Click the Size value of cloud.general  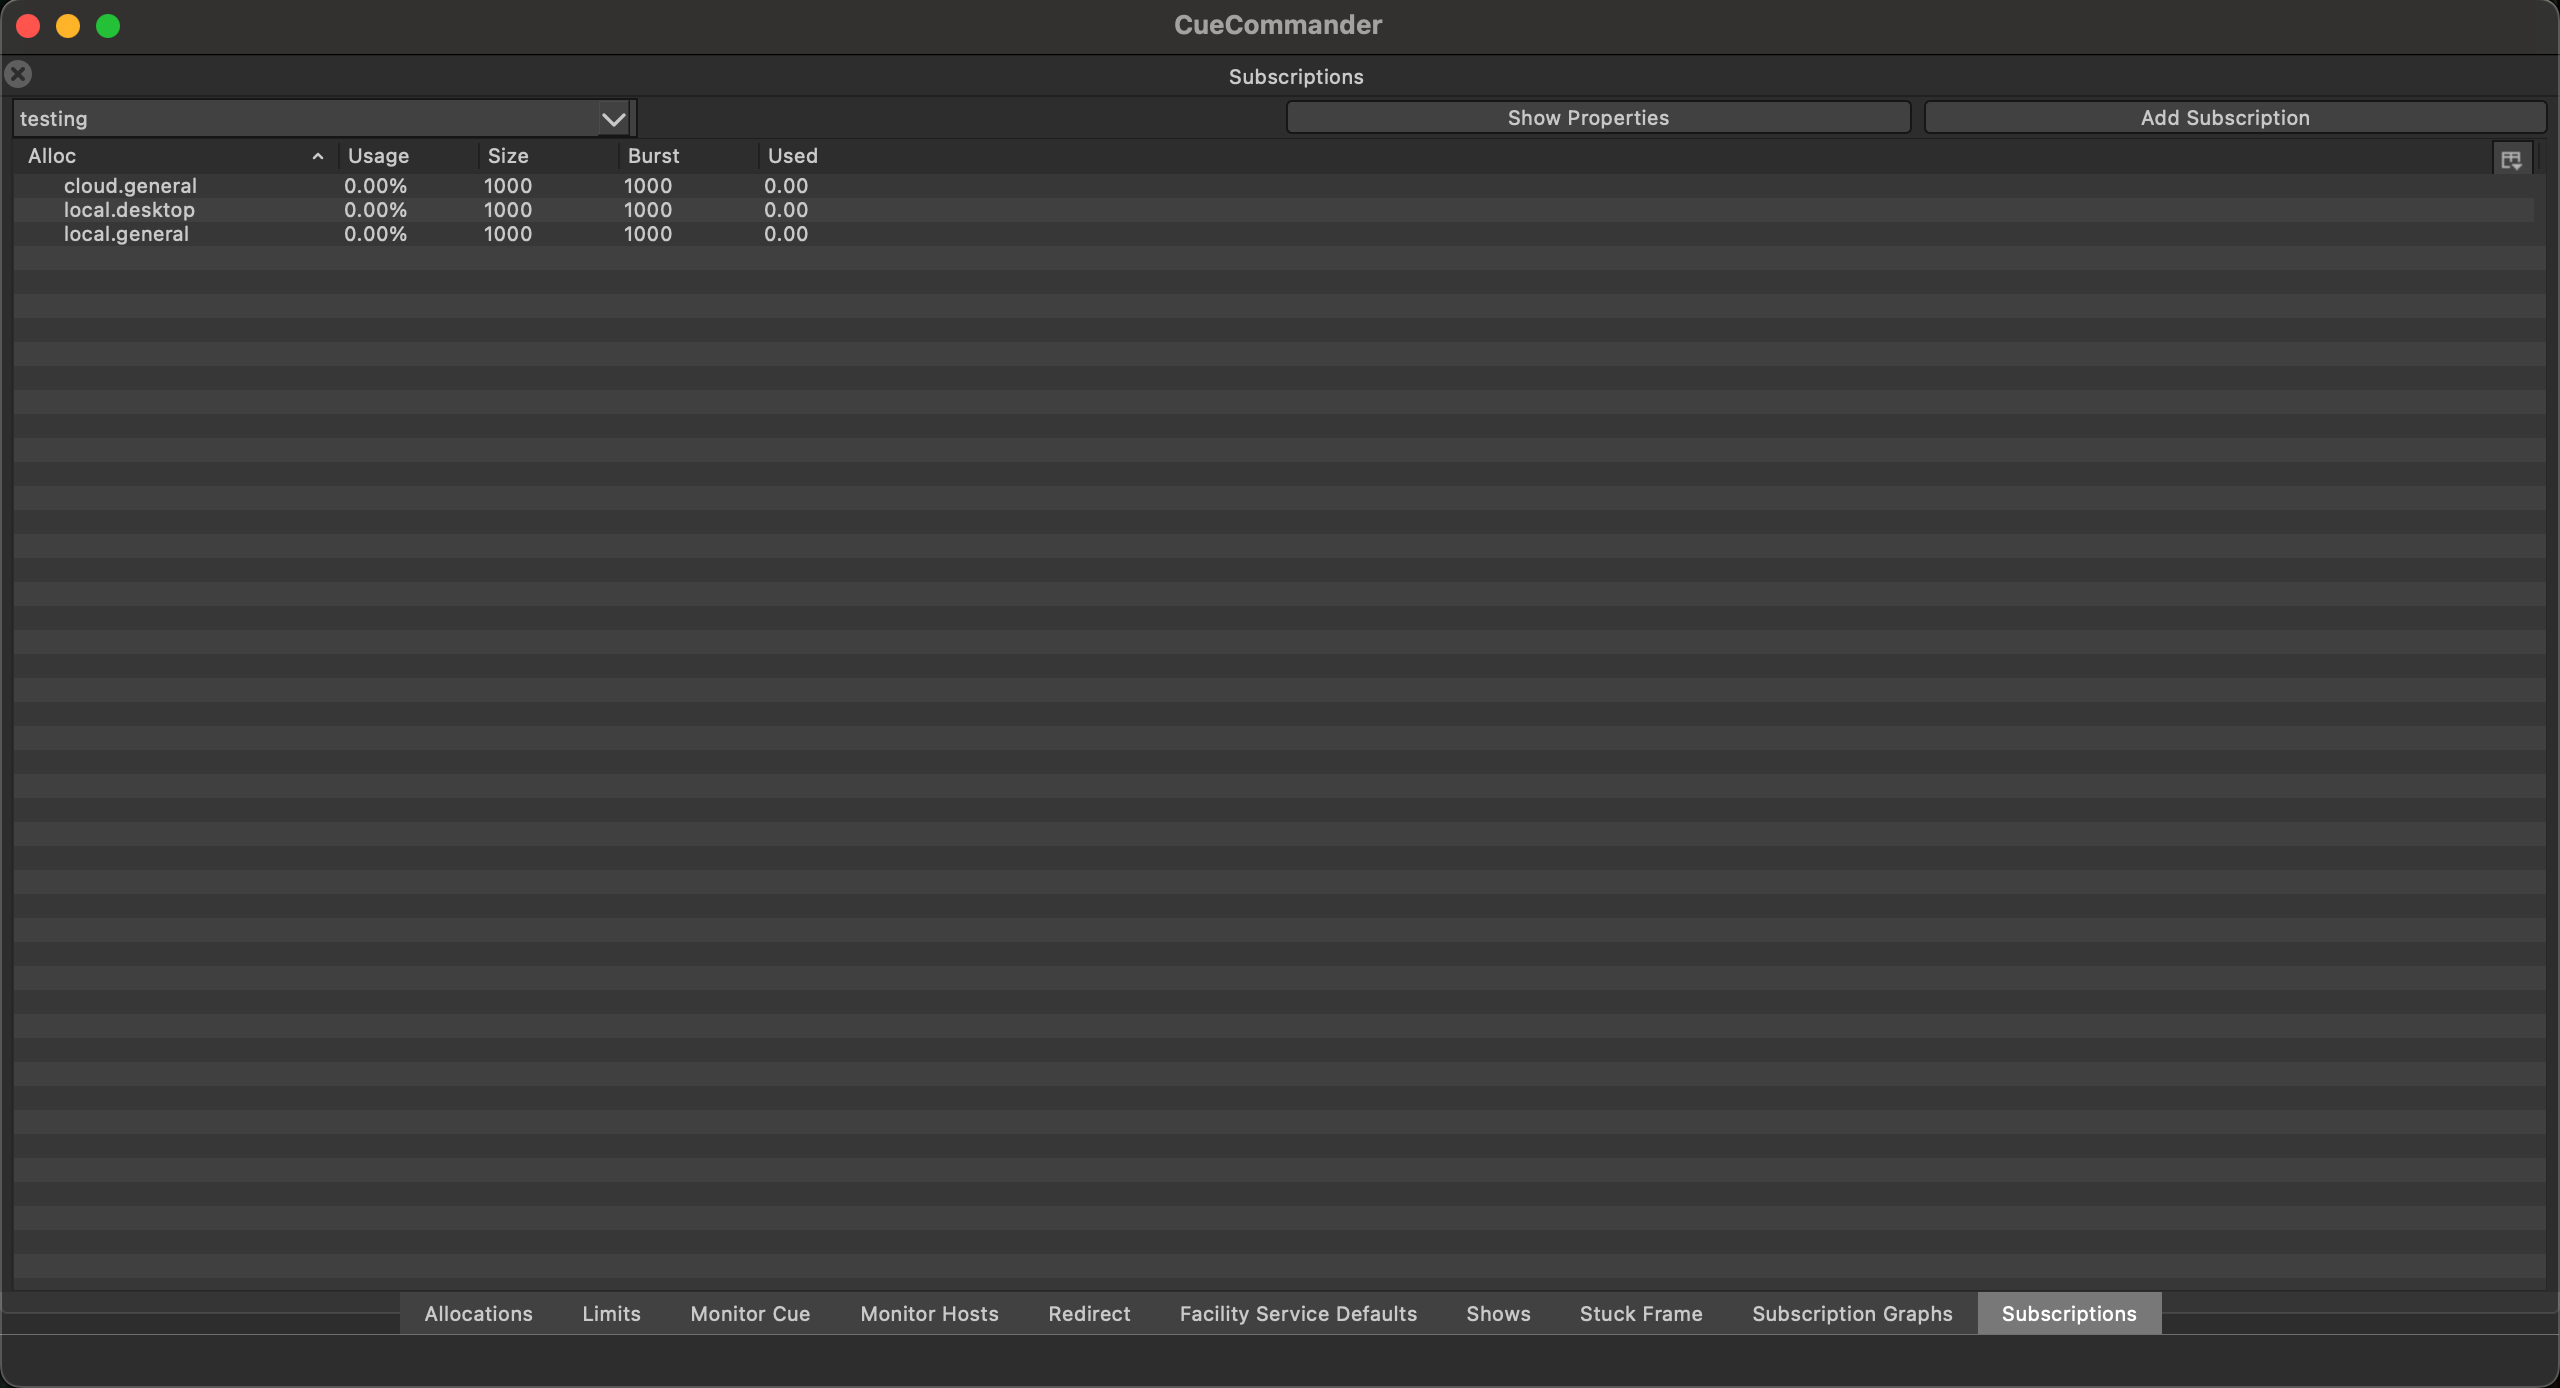pos(508,186)
